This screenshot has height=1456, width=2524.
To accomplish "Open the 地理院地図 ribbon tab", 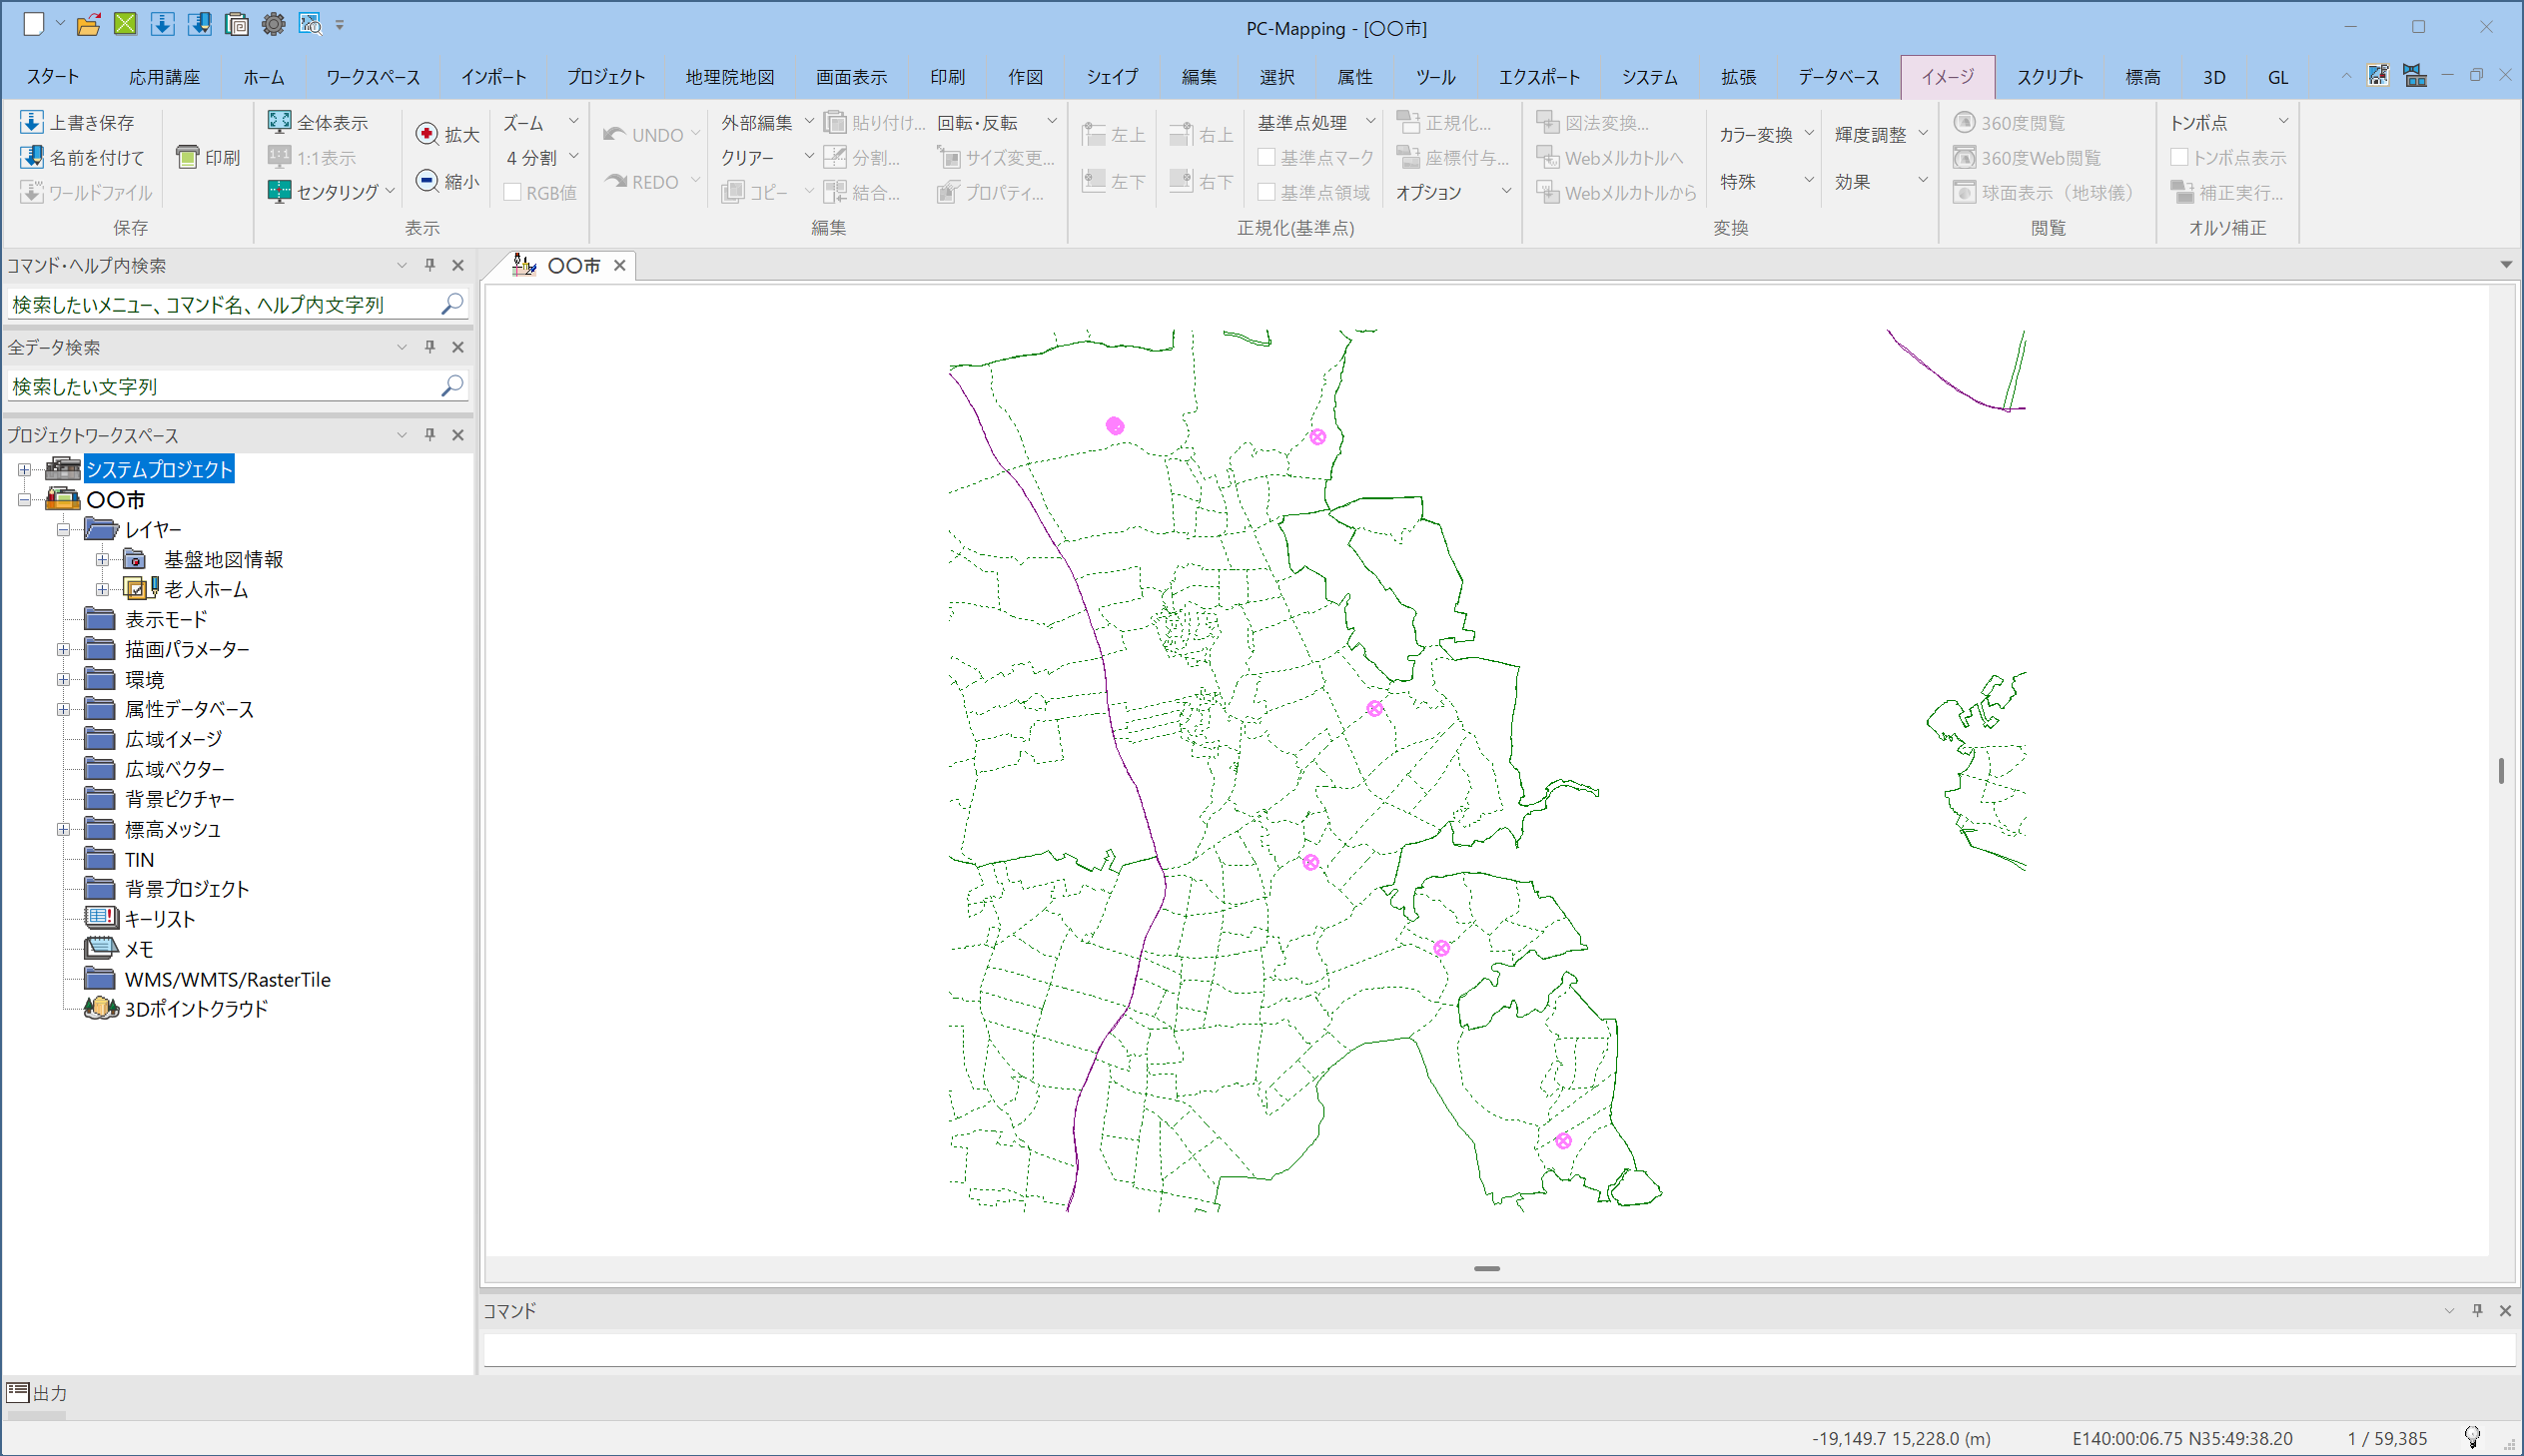I will coord(729,77).
